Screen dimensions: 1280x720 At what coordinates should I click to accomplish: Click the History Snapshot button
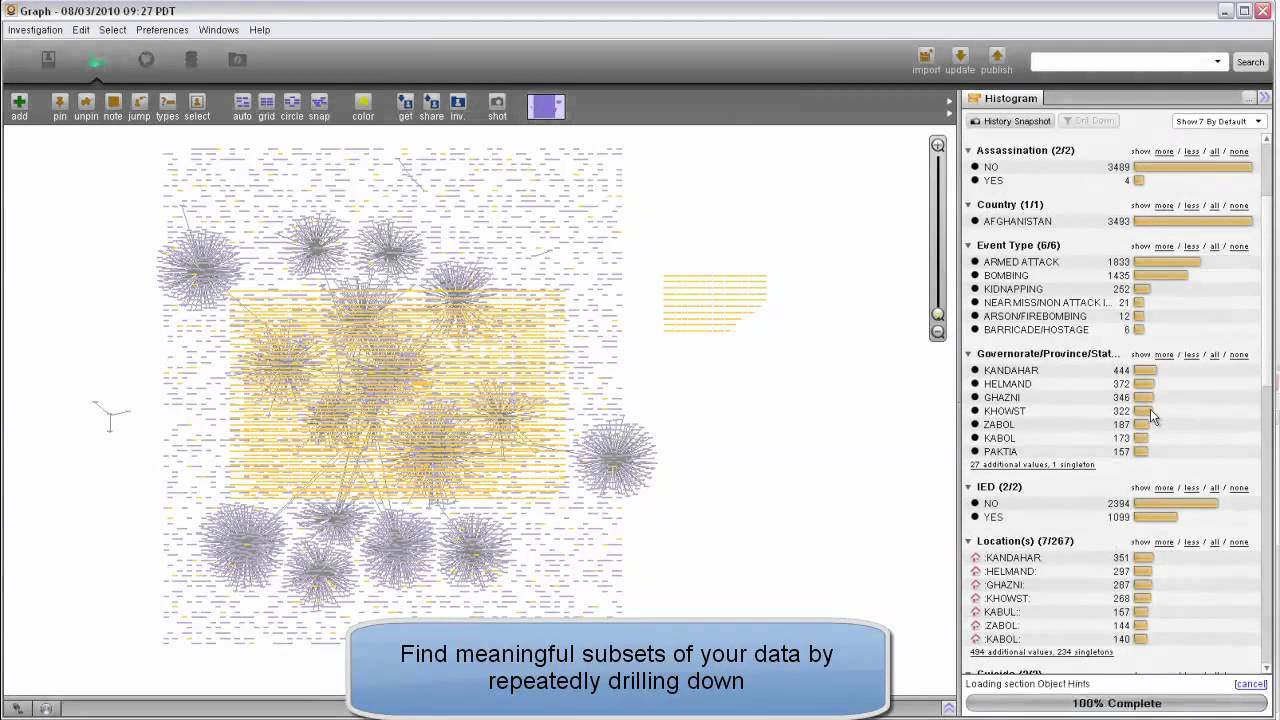tap(1010, 122)
